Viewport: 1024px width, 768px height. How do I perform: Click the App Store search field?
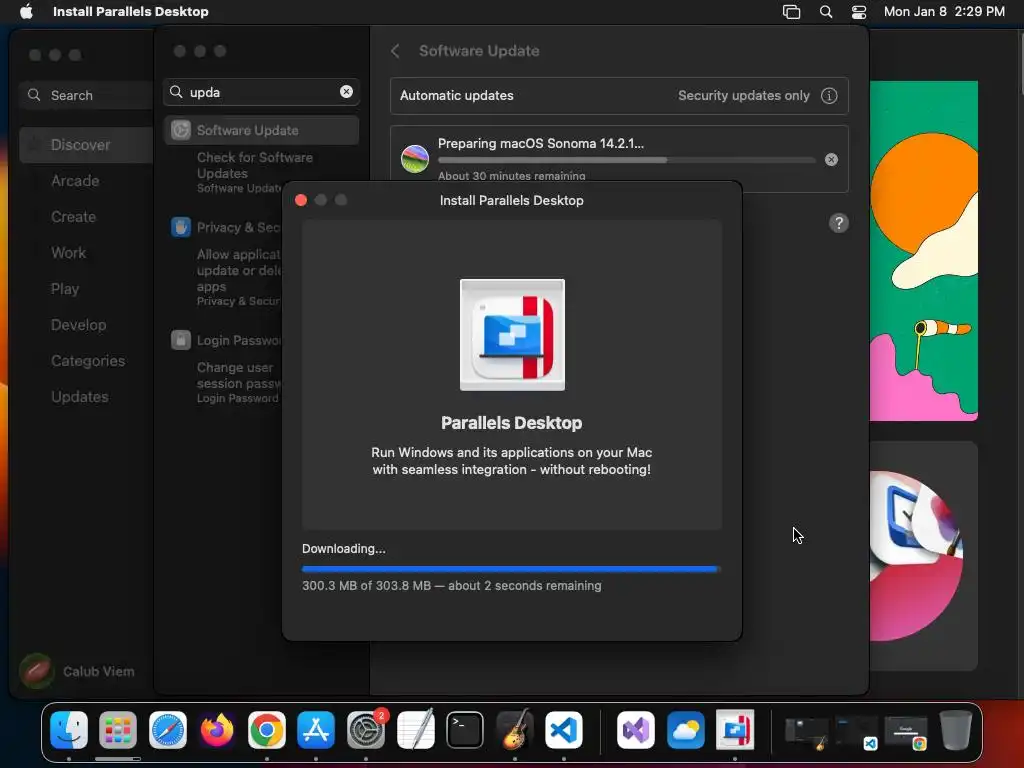click(x=86, y=95)
